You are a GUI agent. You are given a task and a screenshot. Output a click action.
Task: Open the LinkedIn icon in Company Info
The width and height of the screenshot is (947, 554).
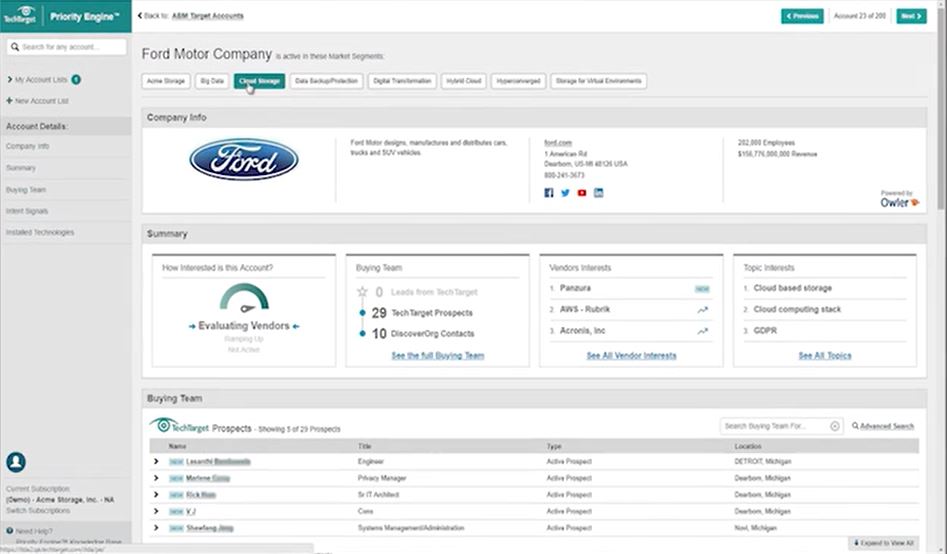[x=598, y=193]
